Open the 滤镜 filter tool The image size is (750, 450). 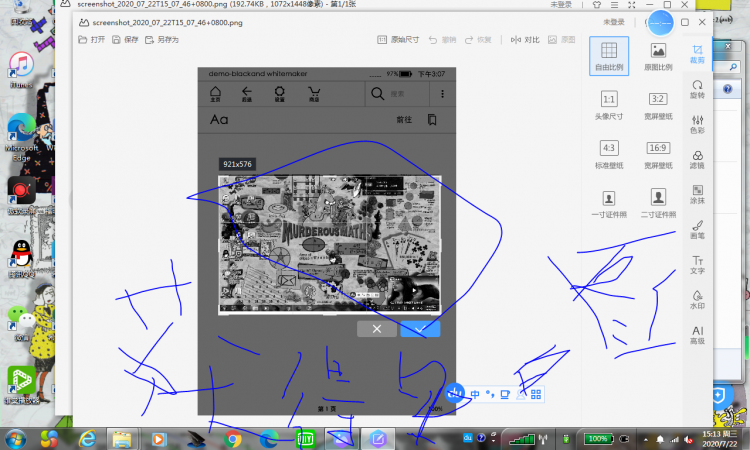pos(697,160)
